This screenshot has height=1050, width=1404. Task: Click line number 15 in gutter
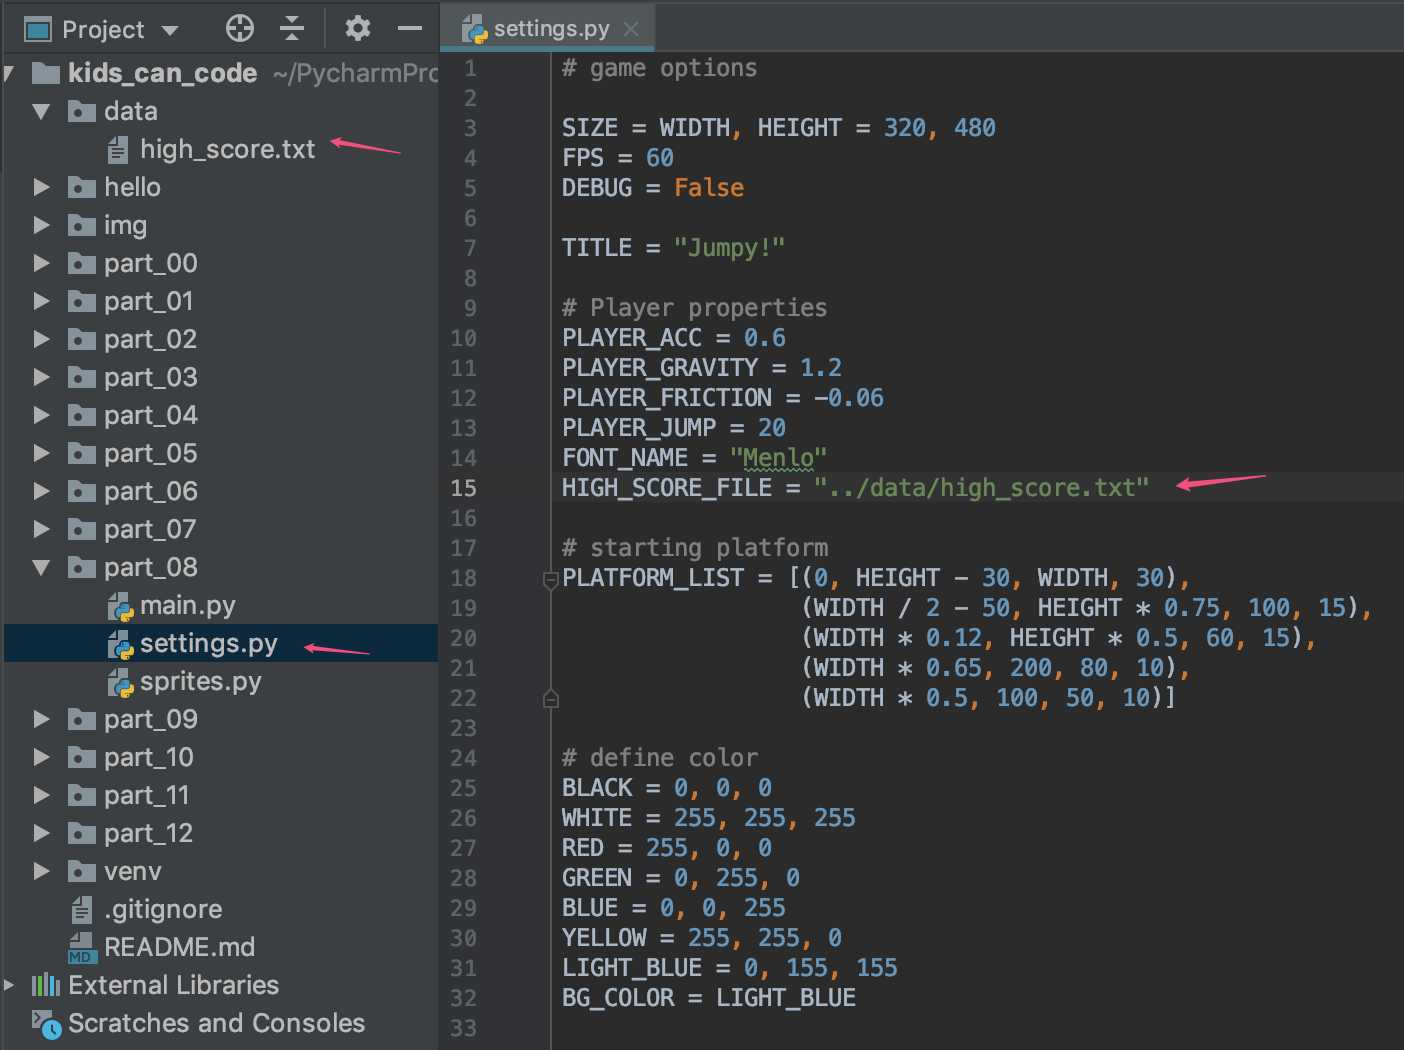coord(464,488)
